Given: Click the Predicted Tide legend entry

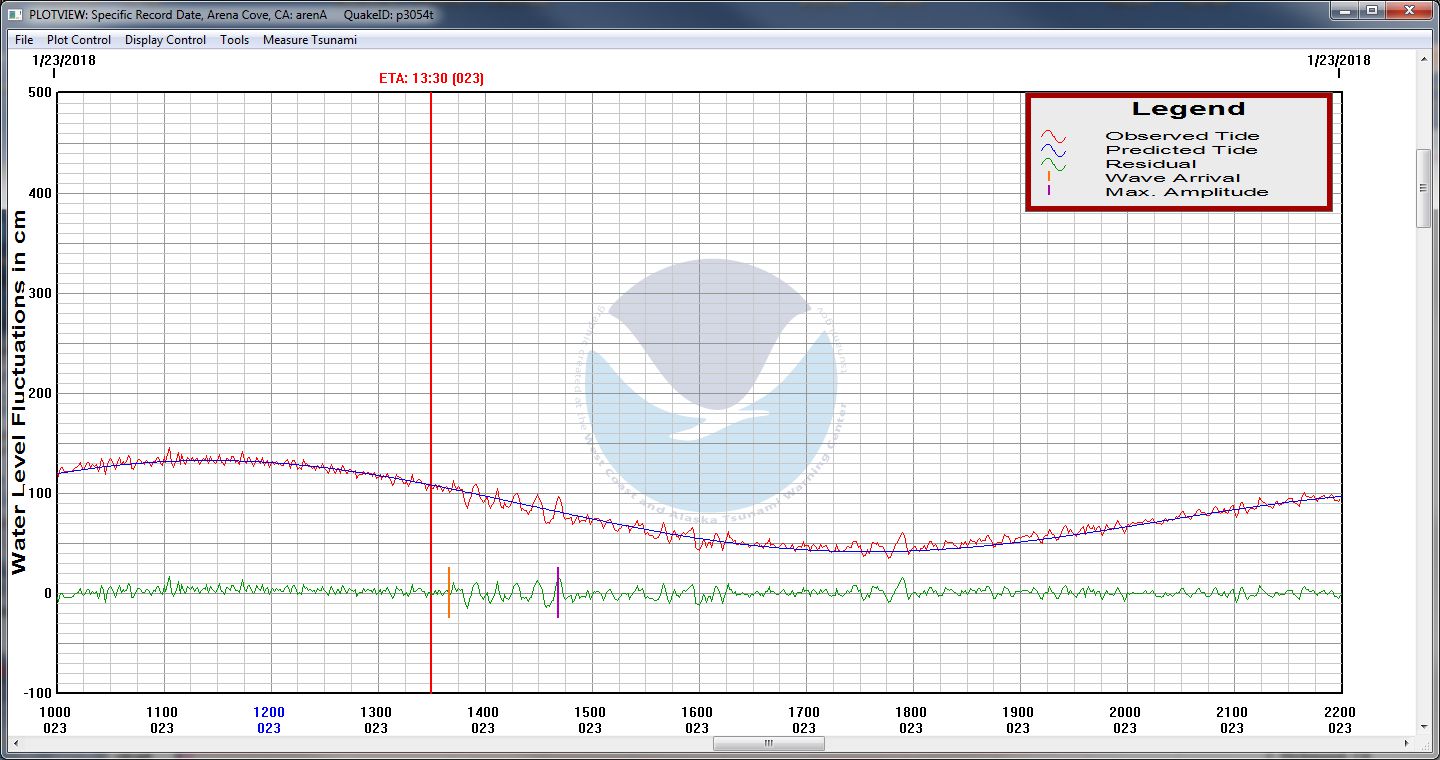Looking at the screenshot, I should 1181,150.
